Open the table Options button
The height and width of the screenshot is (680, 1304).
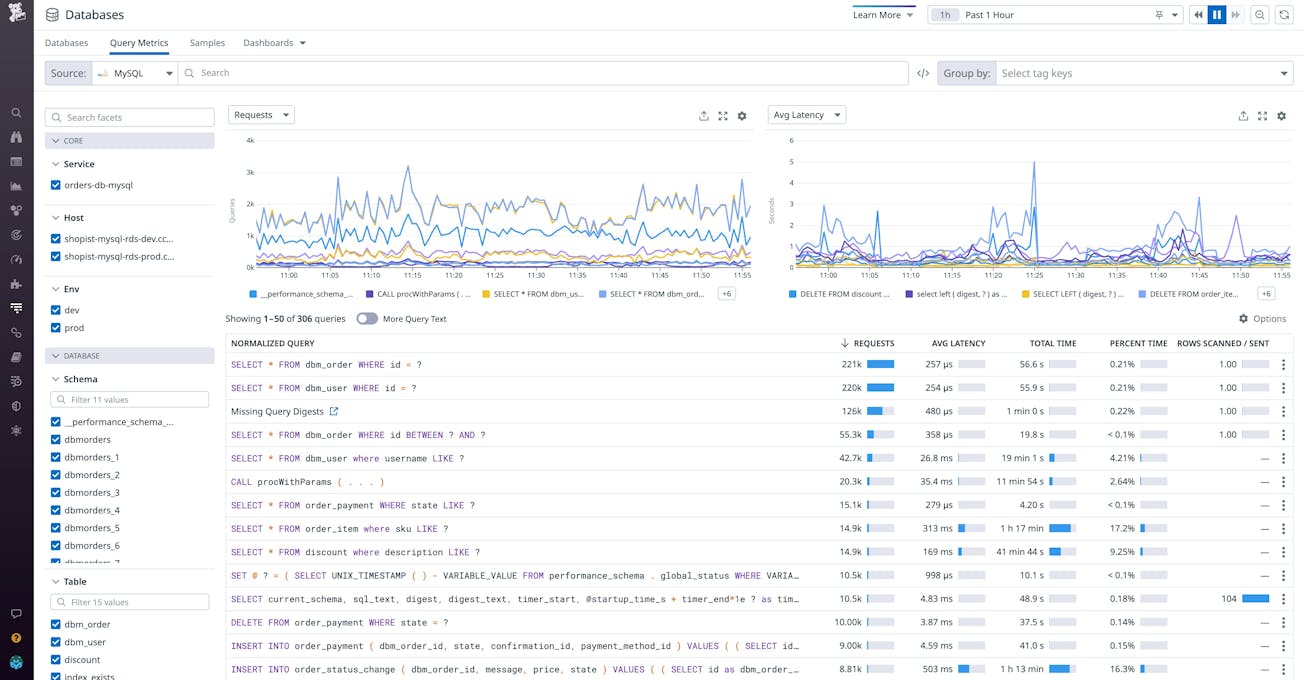(x=1261, y=318)
